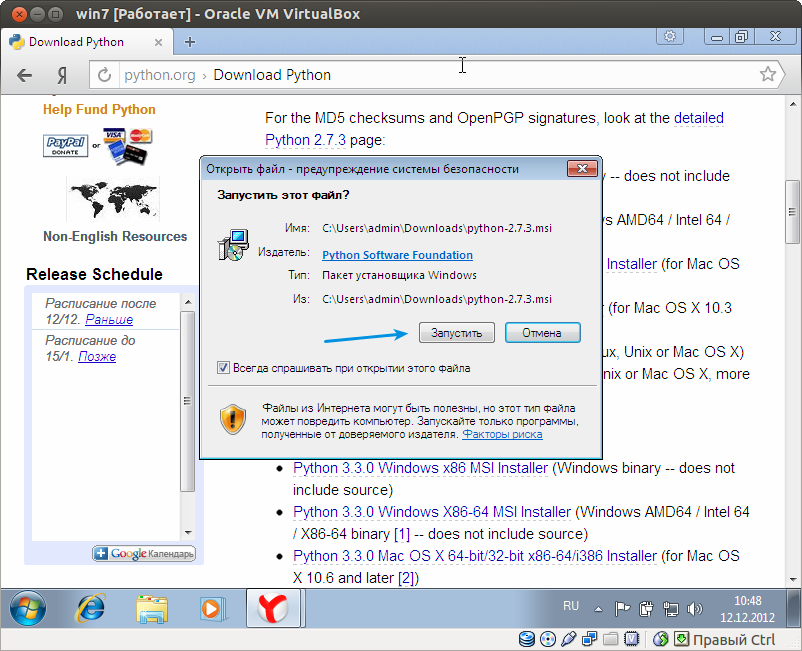
Task: Click the page scrollbar down arrow
Action: pos(793,580)
